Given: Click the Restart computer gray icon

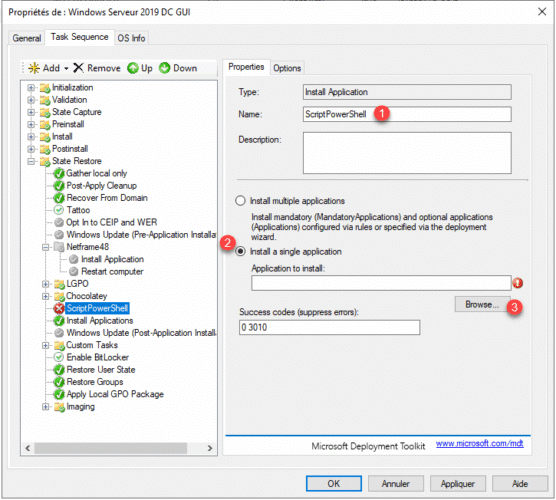Looking at the screenshot, I should point(73,272).
